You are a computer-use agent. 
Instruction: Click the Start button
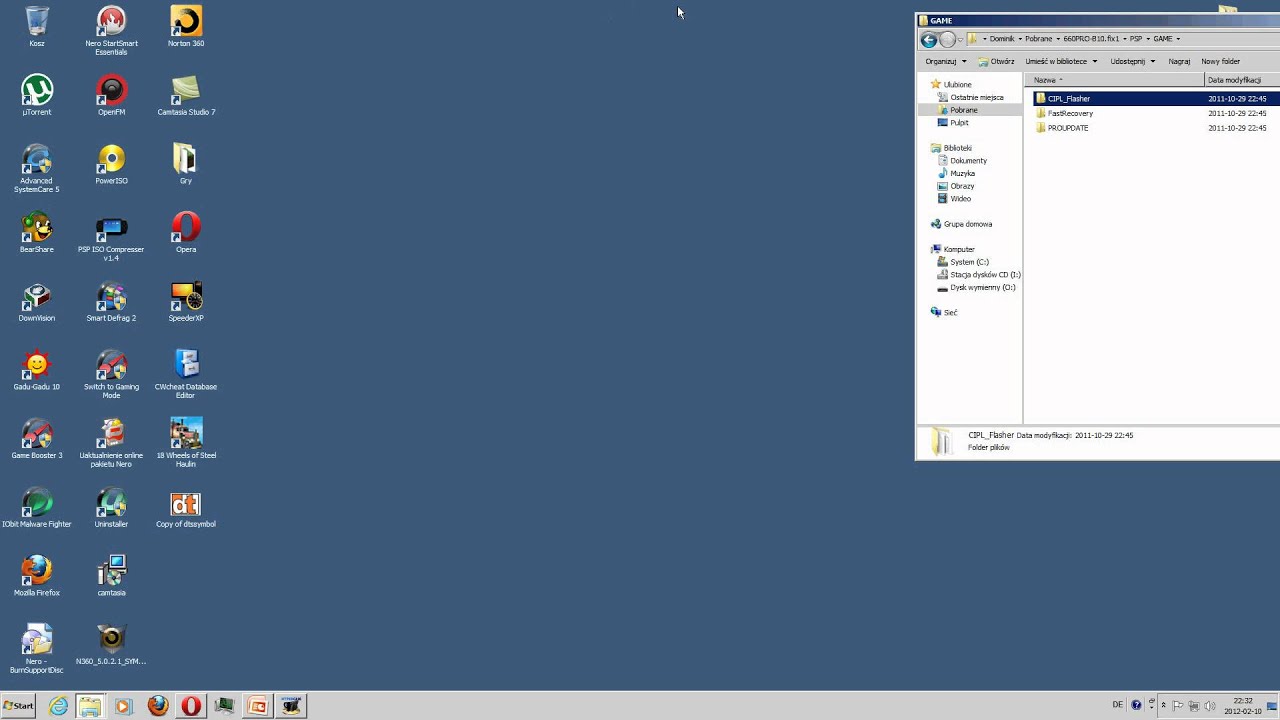[18, 706]
